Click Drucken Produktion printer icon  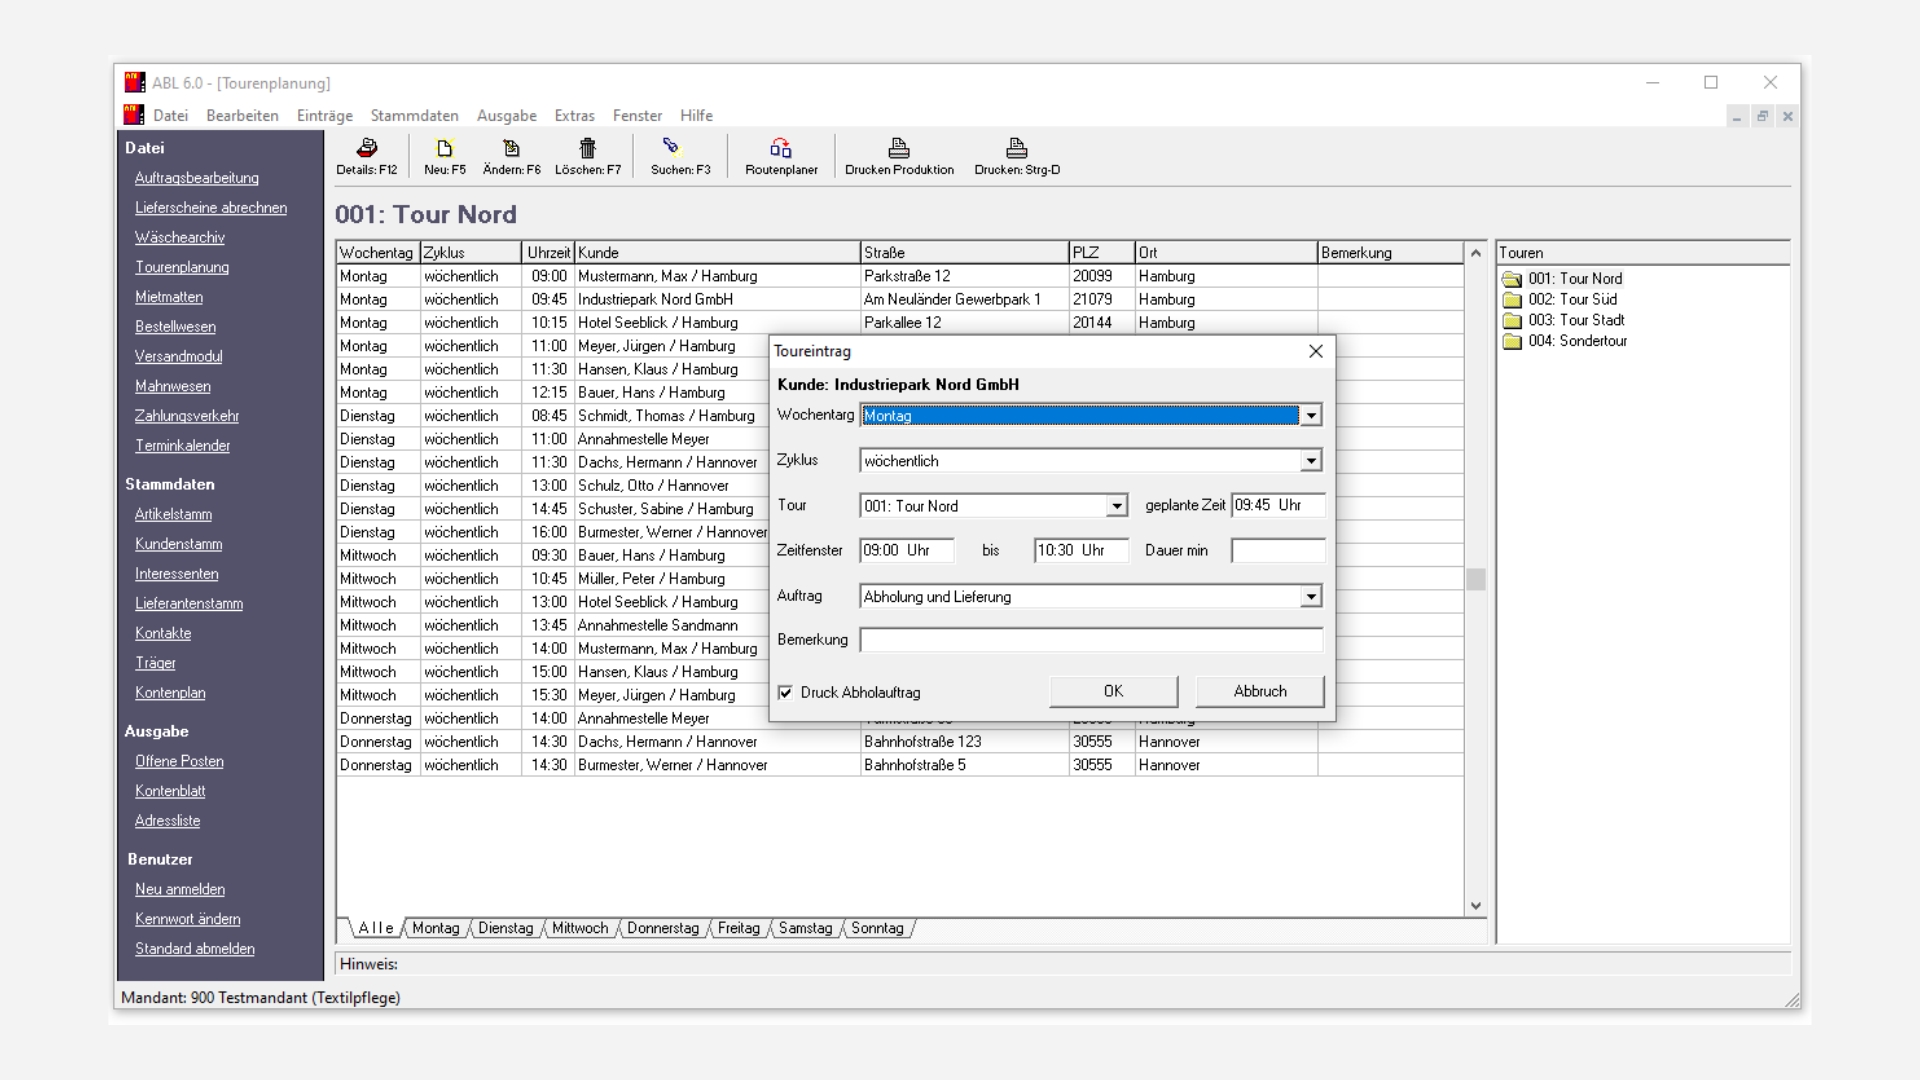[899, 148]
